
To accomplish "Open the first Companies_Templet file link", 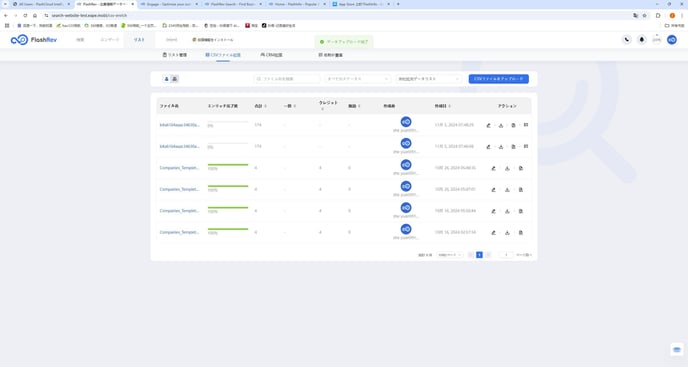I will 179,168.
